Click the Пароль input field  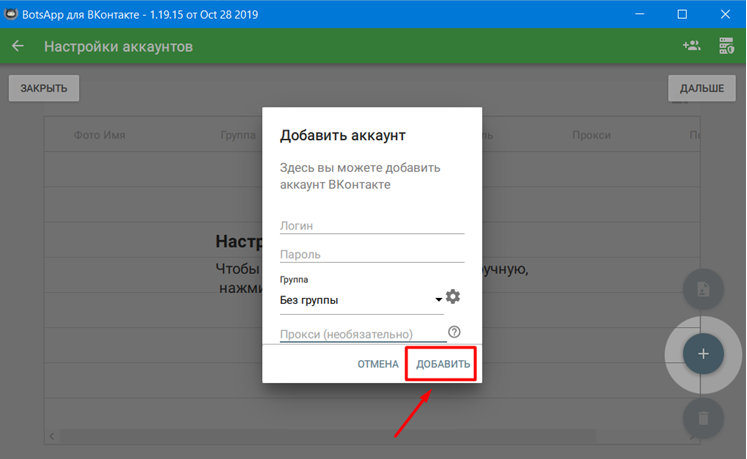[x=372, y=254]
